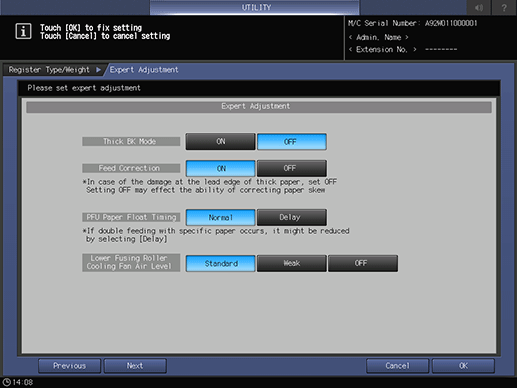Set Feed Correction to ON
Image resolution: width=517 pixels, height=388 pixels.
pos(220,168)
